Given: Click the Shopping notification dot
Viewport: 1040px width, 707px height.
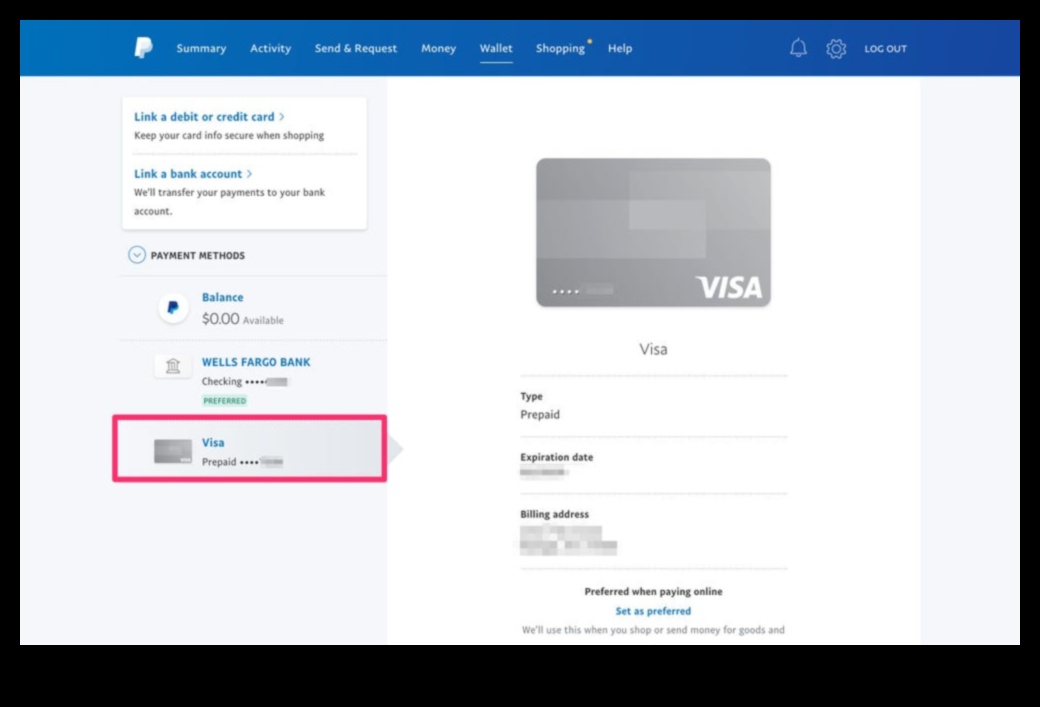Looking at the screenshot, I should 589,42.
